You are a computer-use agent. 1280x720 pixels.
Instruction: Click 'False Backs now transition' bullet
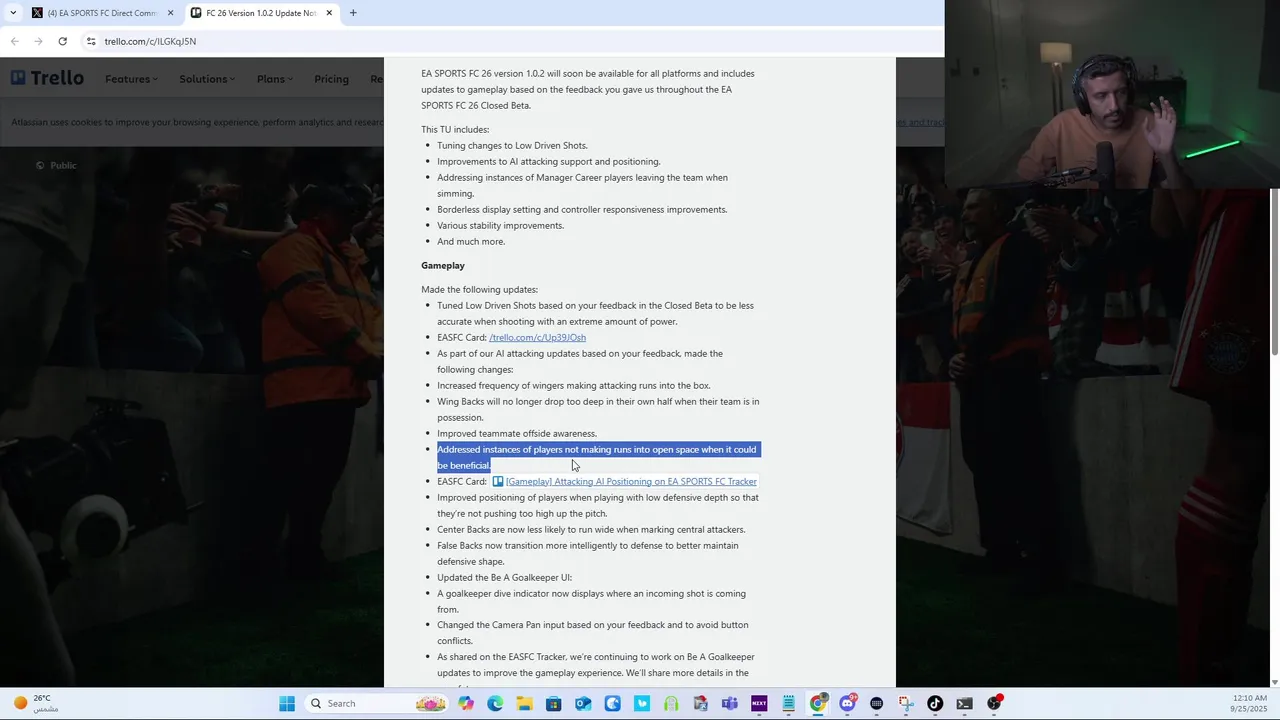pyautogui.click(x=588, y=553)
